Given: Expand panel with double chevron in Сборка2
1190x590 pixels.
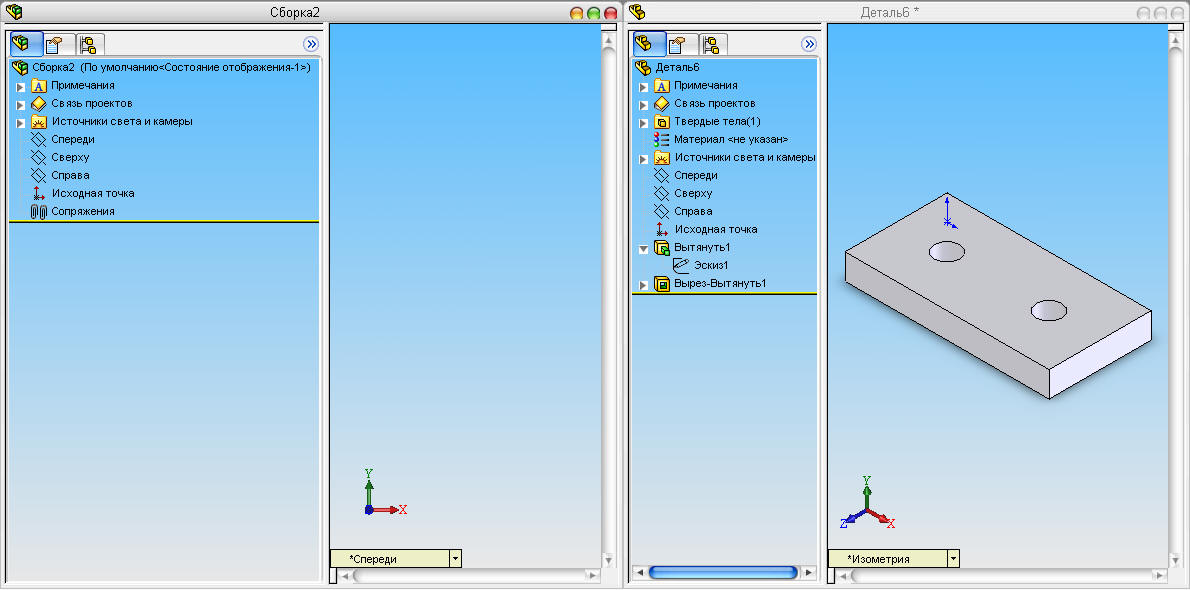Looking at the screenshot, I should [x=311, y=44].
